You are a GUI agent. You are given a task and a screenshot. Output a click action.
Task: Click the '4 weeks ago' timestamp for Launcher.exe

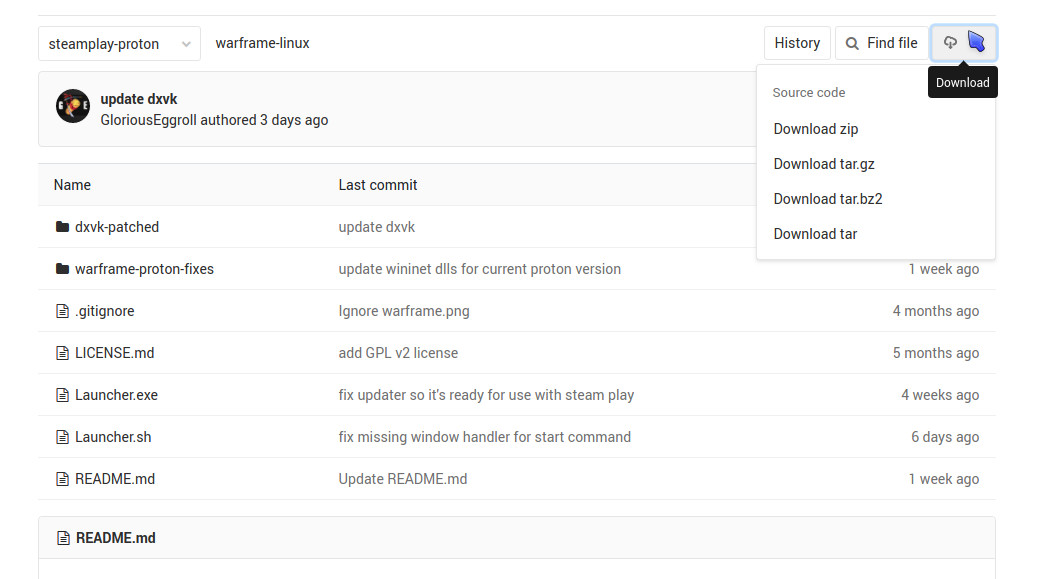pyautogui.click(x=940, y=395)
